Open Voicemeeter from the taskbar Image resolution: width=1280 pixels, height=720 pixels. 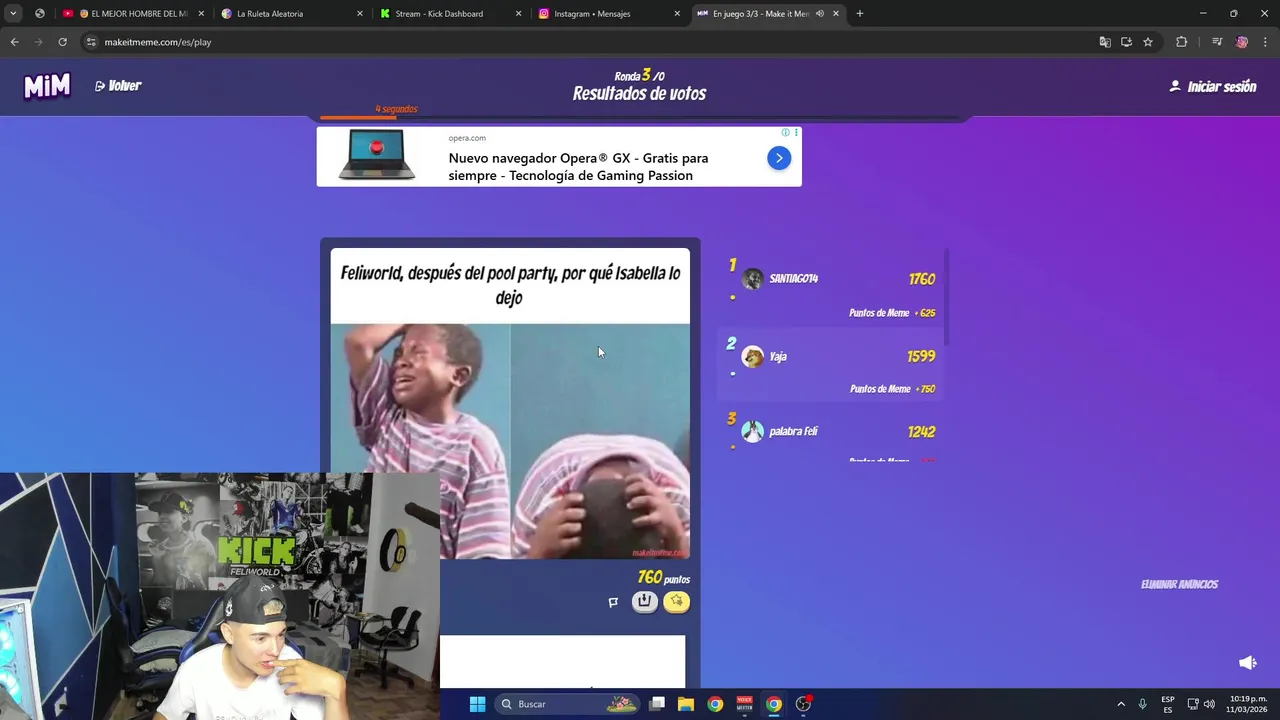[x=744, y=704]
